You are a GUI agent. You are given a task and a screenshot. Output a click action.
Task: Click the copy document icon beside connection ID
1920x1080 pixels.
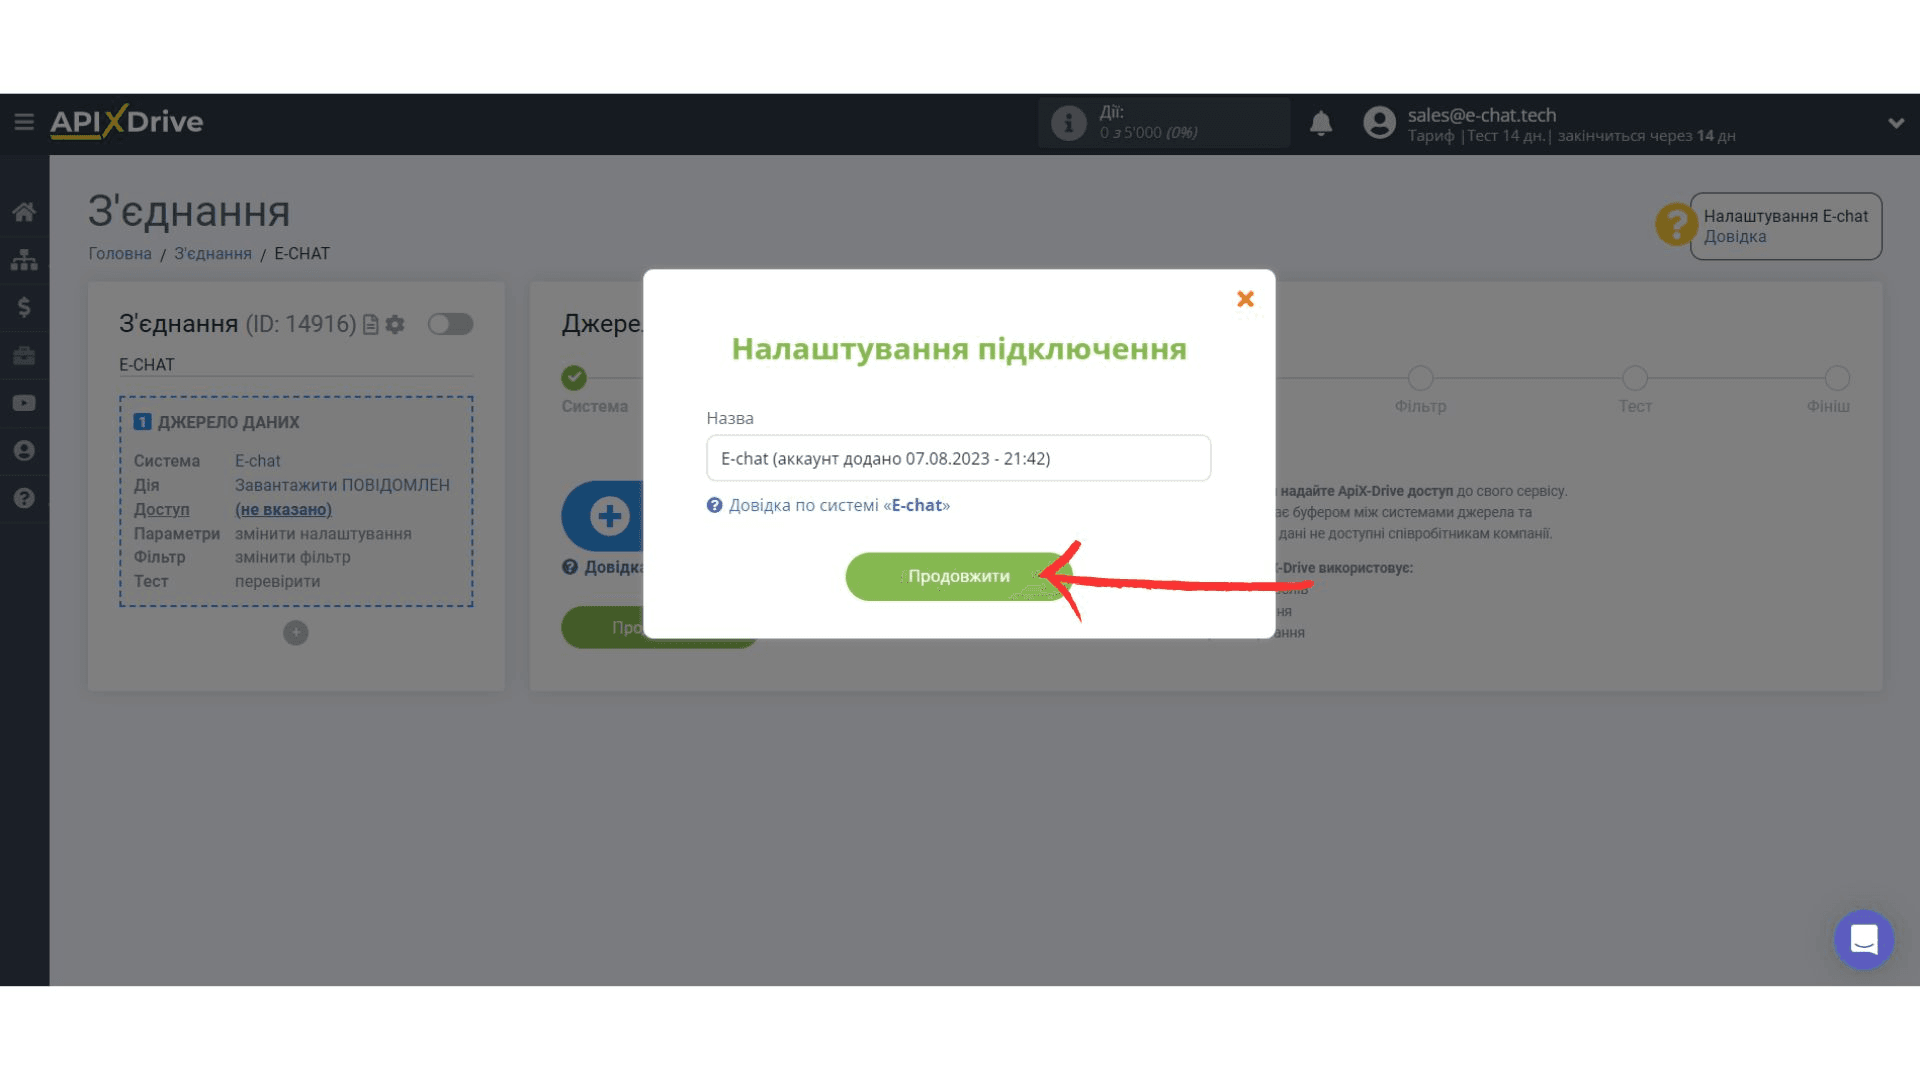pos(371,324)
